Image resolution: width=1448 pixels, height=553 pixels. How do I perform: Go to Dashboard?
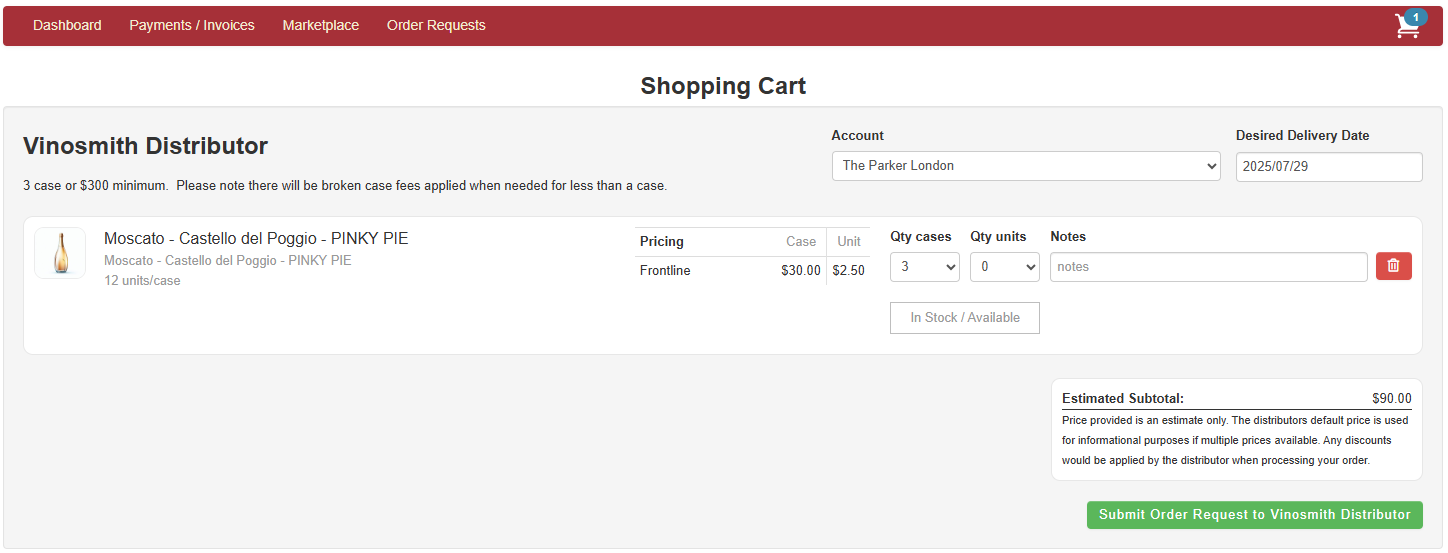click(67, 25)
